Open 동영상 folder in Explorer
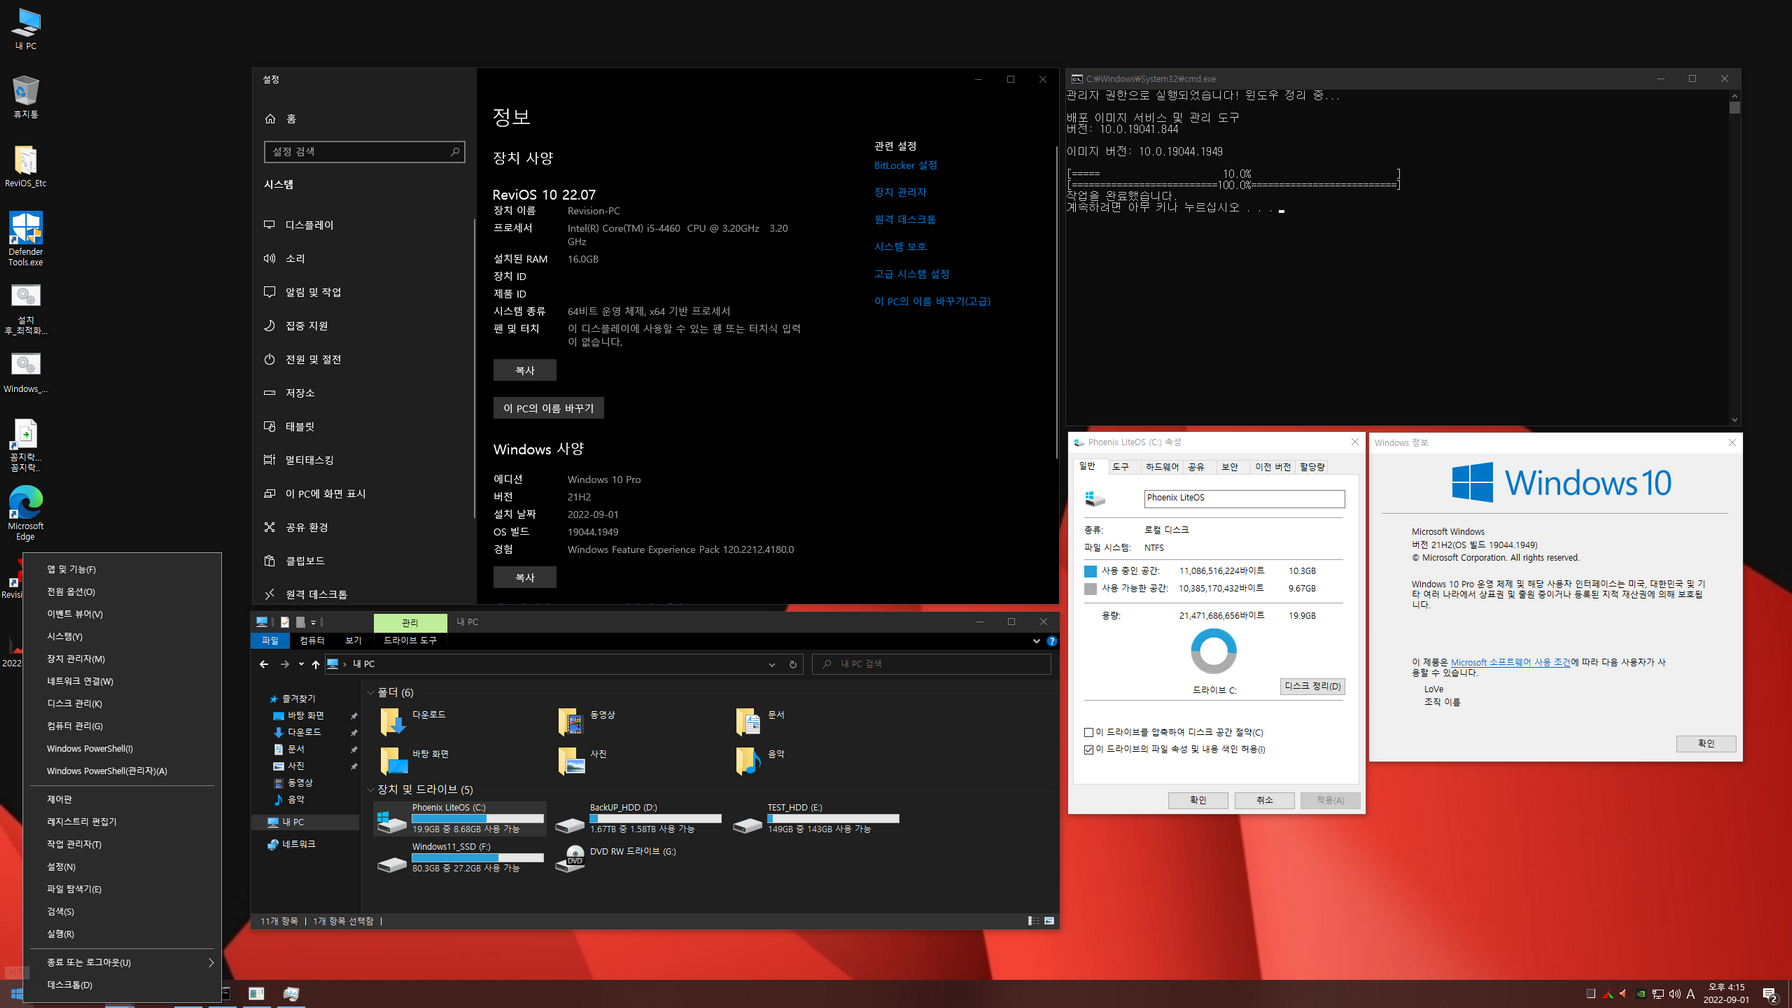This screenshot has height=1008, width=1792. tap(588, 720)
